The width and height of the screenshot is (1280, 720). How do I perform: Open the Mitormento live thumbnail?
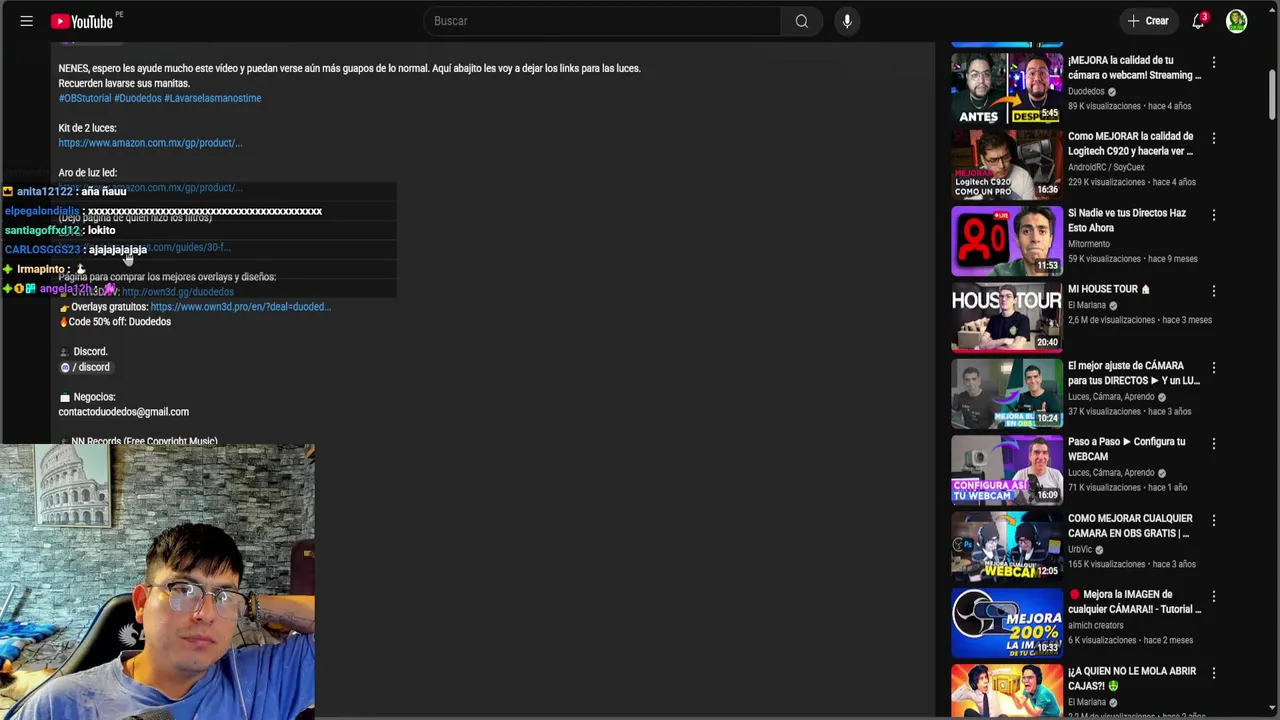point(1007,241)
